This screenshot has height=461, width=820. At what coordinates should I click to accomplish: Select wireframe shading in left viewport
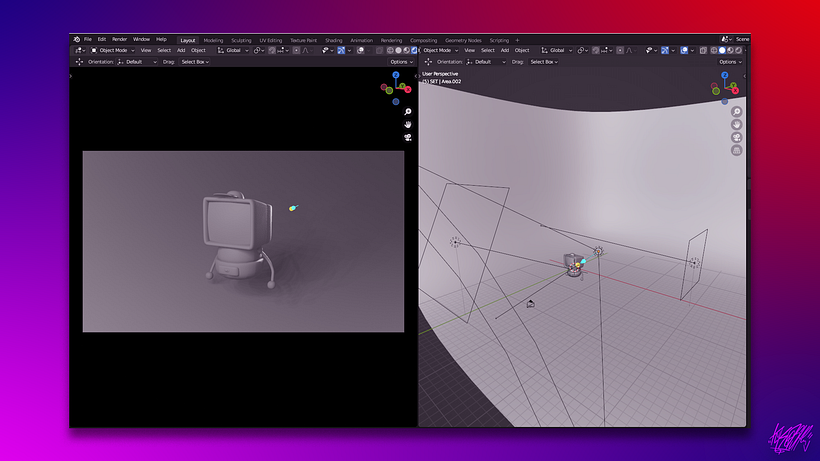click(x=390, y=50)
